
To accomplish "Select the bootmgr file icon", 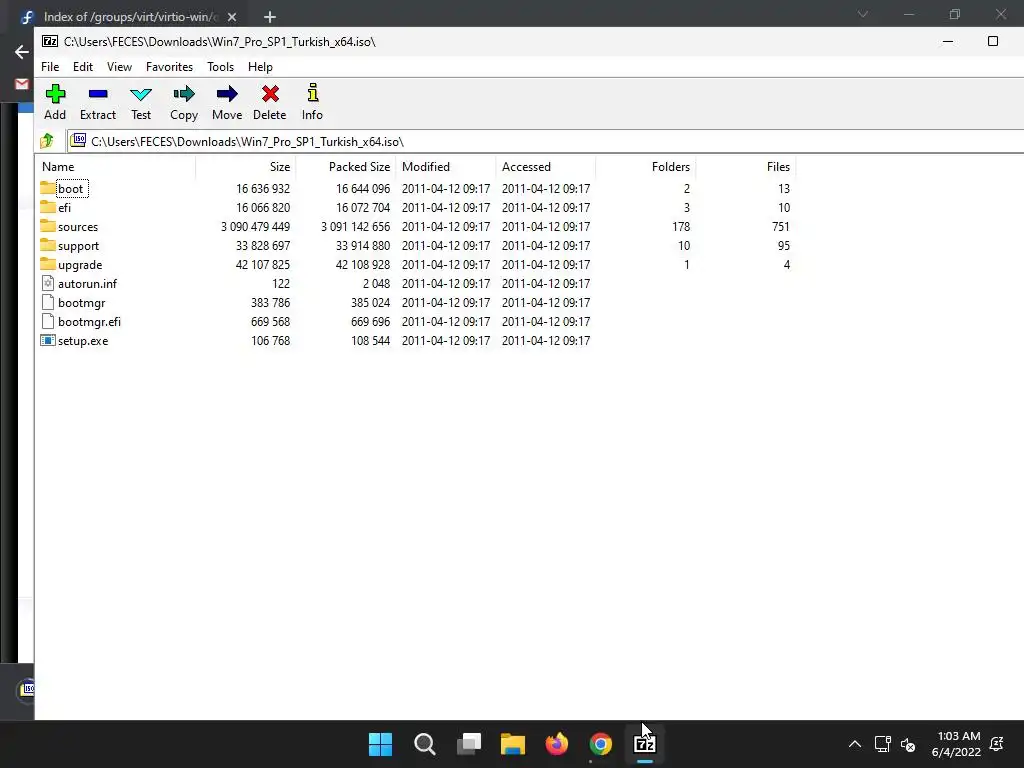I will (48, 302).
